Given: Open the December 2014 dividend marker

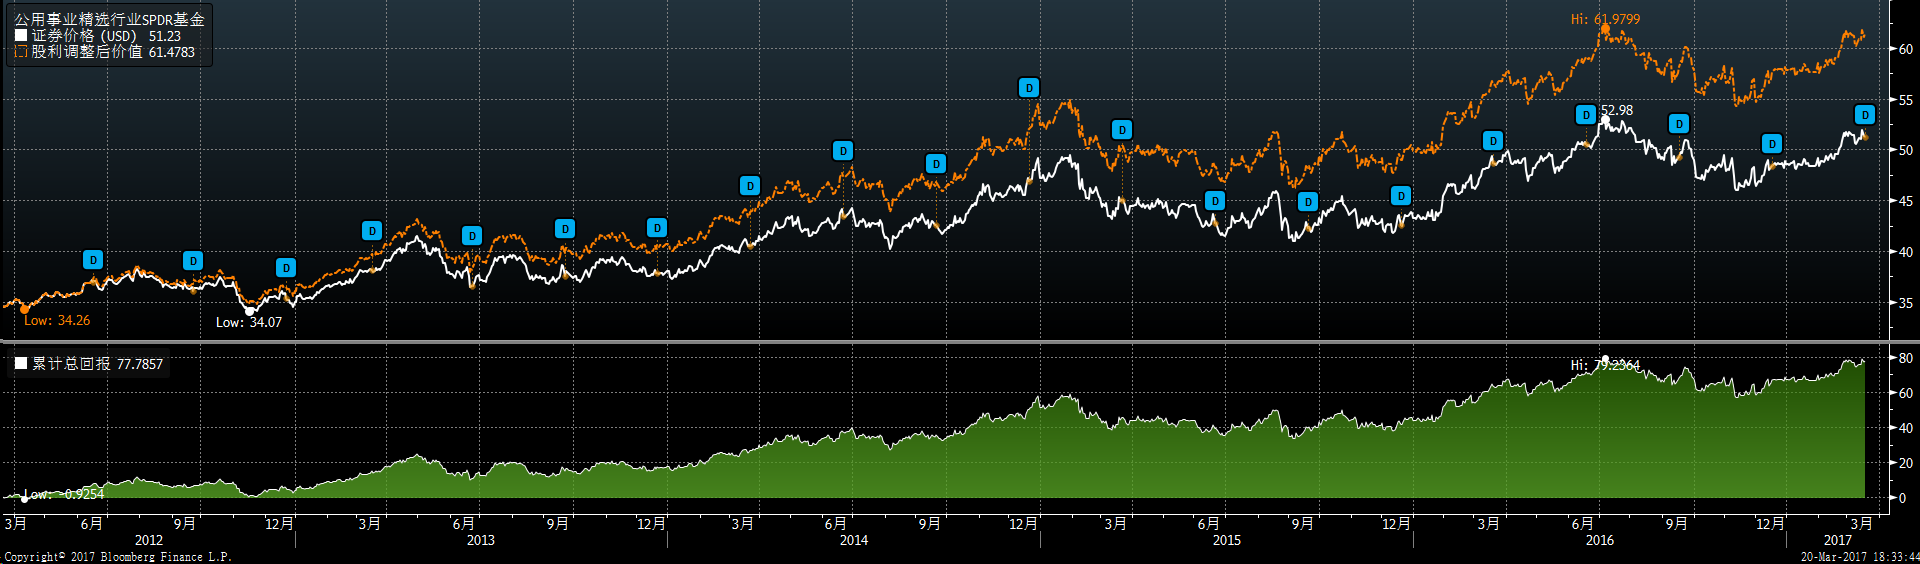Looking at the screenshot, I should (1029, 88).
